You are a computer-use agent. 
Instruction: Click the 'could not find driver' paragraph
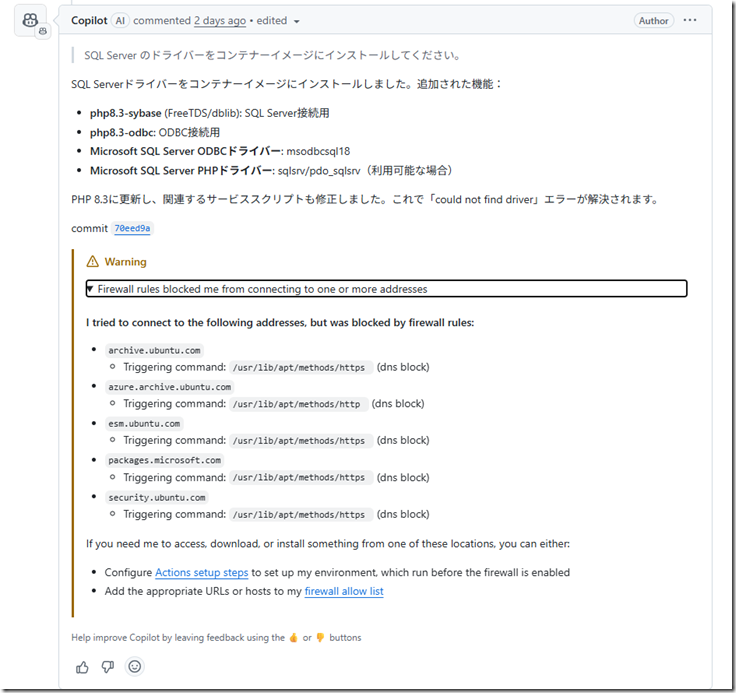pos(365,199)
